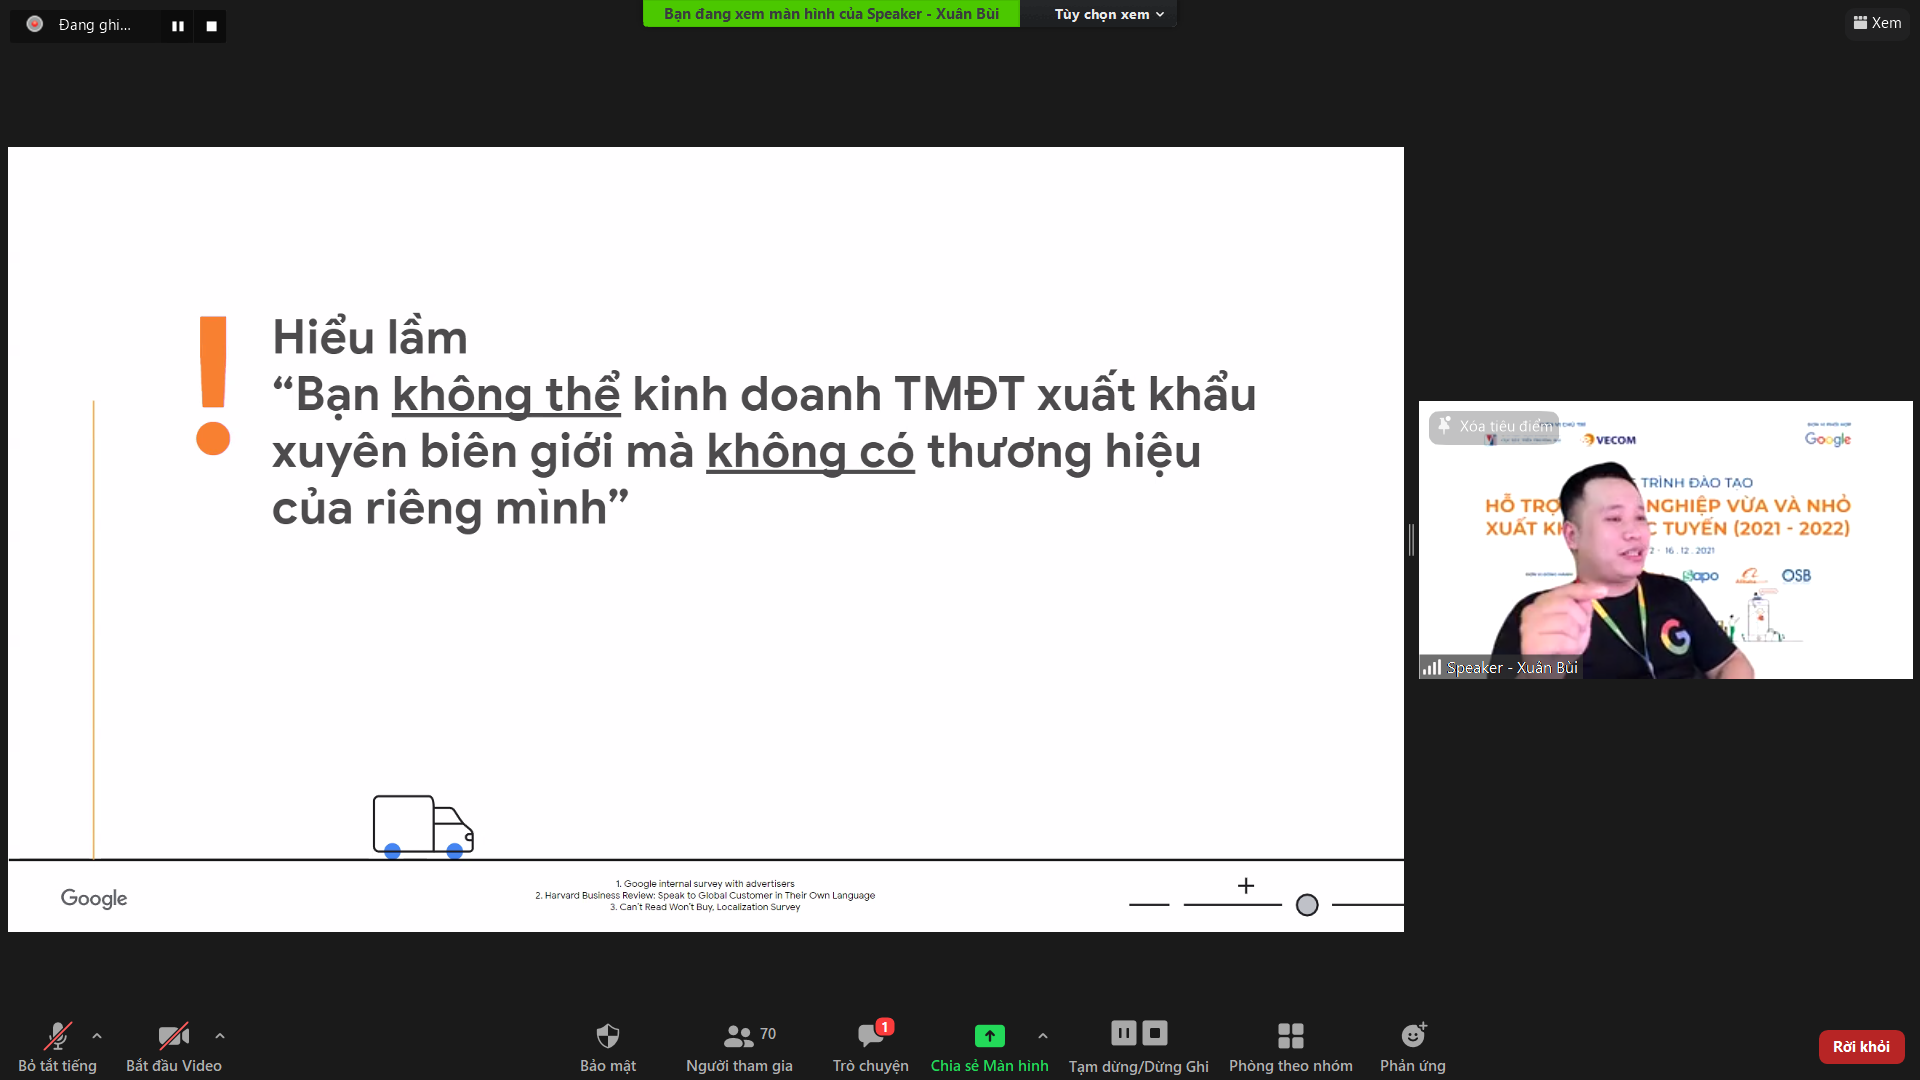Open the Xem view layout menu
The width and height of the screenshot is (1920, 1080).
pos(1877,23)
